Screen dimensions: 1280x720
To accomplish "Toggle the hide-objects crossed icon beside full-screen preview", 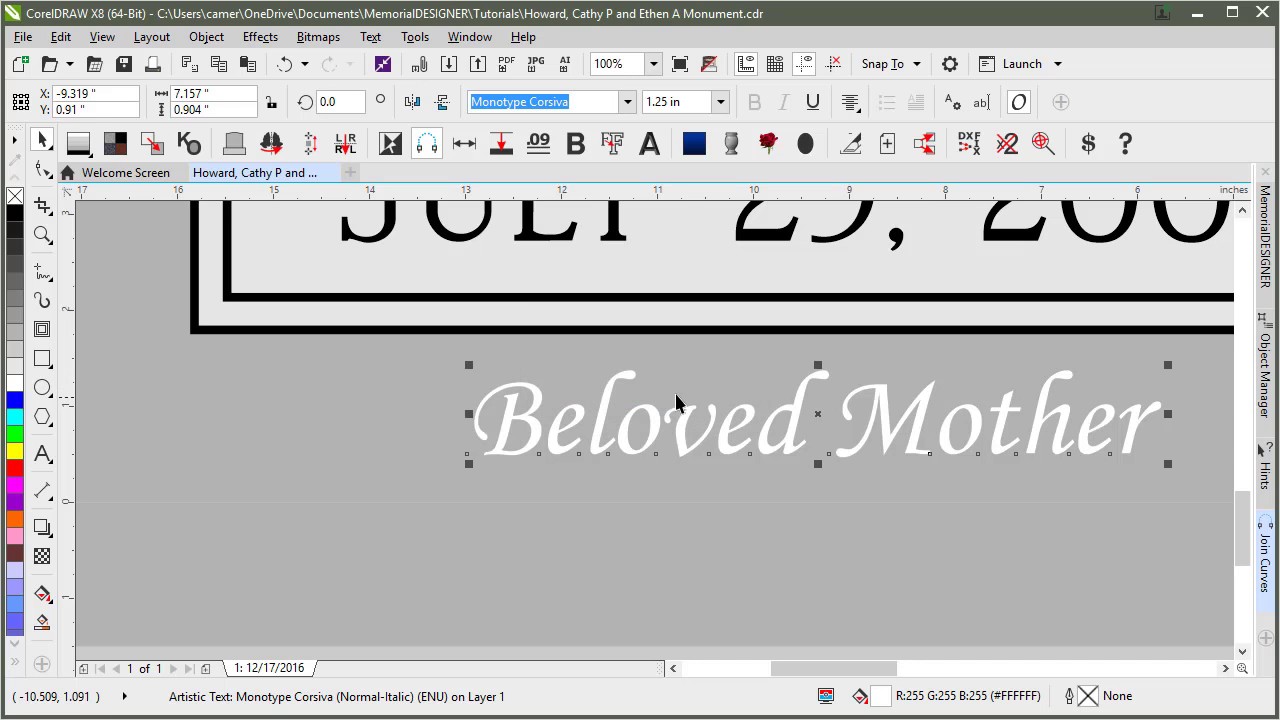I will coord(709,64).
